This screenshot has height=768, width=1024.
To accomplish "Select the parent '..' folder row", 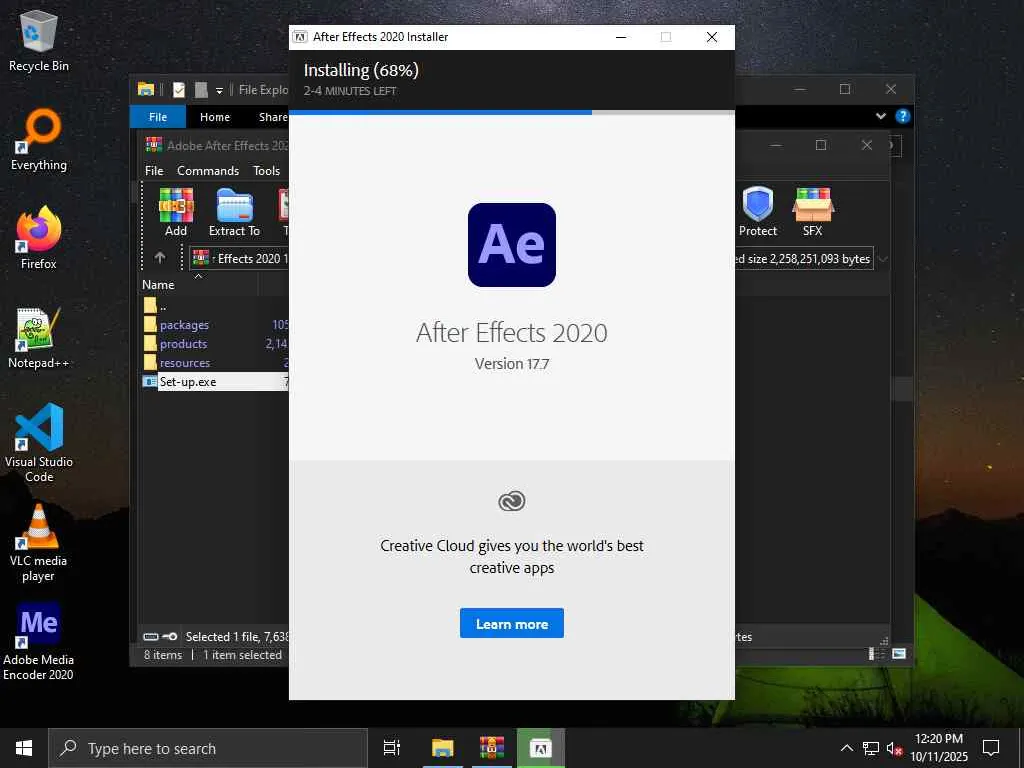I will (215, 306).
